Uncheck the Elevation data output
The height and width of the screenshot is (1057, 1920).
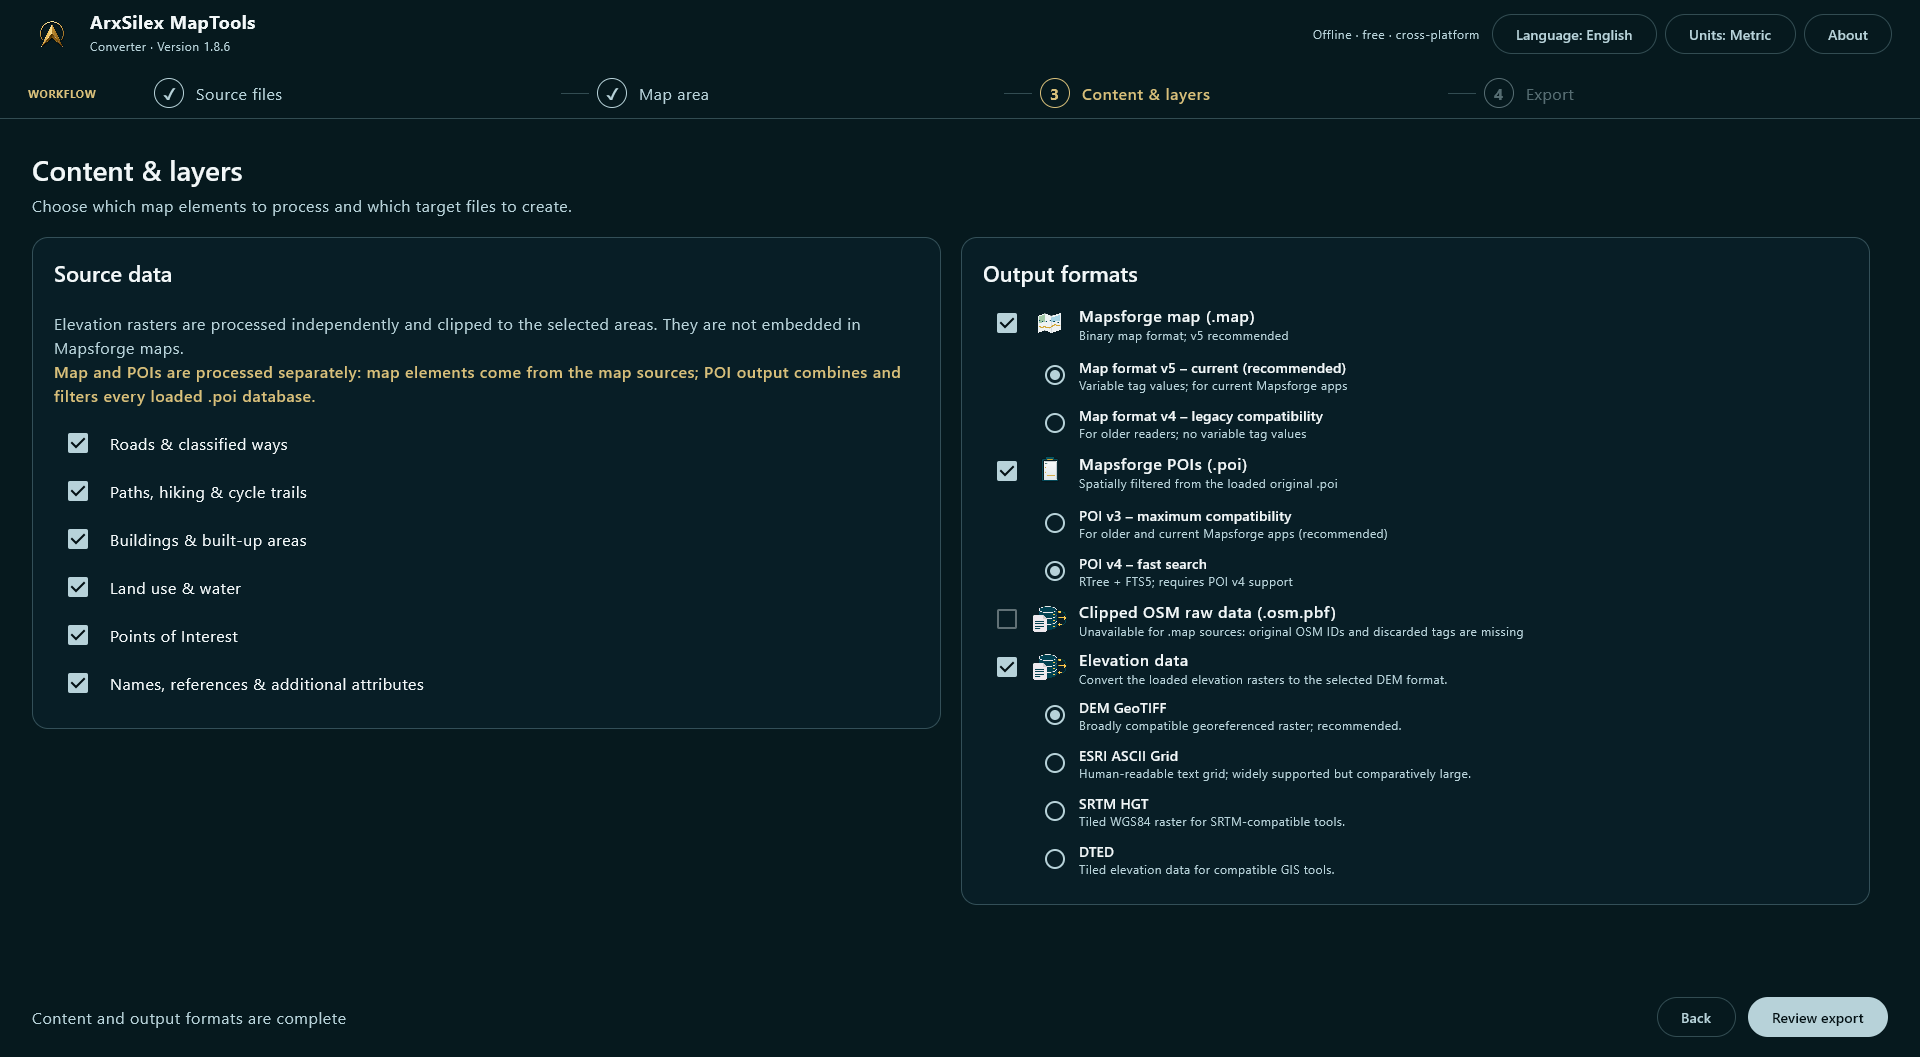[1007, 667]
